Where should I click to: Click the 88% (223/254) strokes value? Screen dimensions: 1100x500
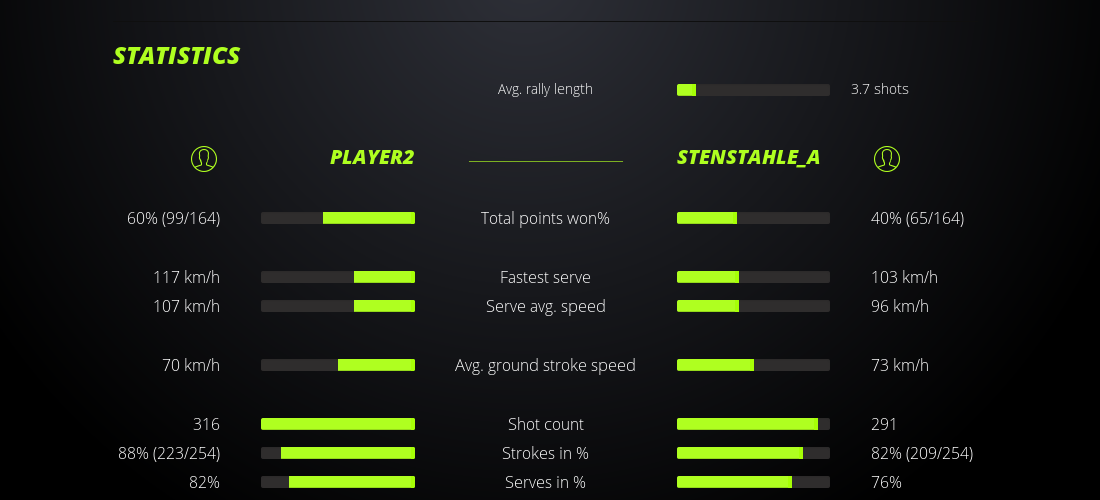click(x=169, y=453)
